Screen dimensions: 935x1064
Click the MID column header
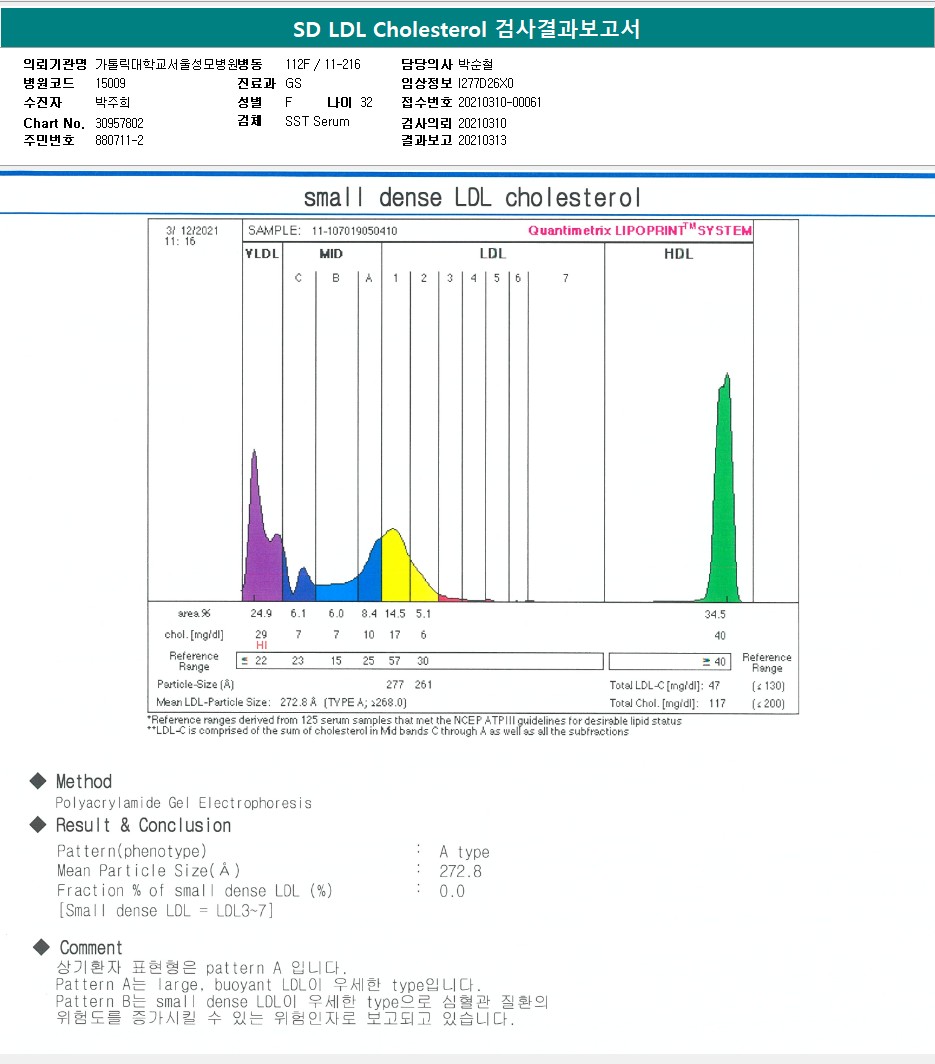pos(331,254)
